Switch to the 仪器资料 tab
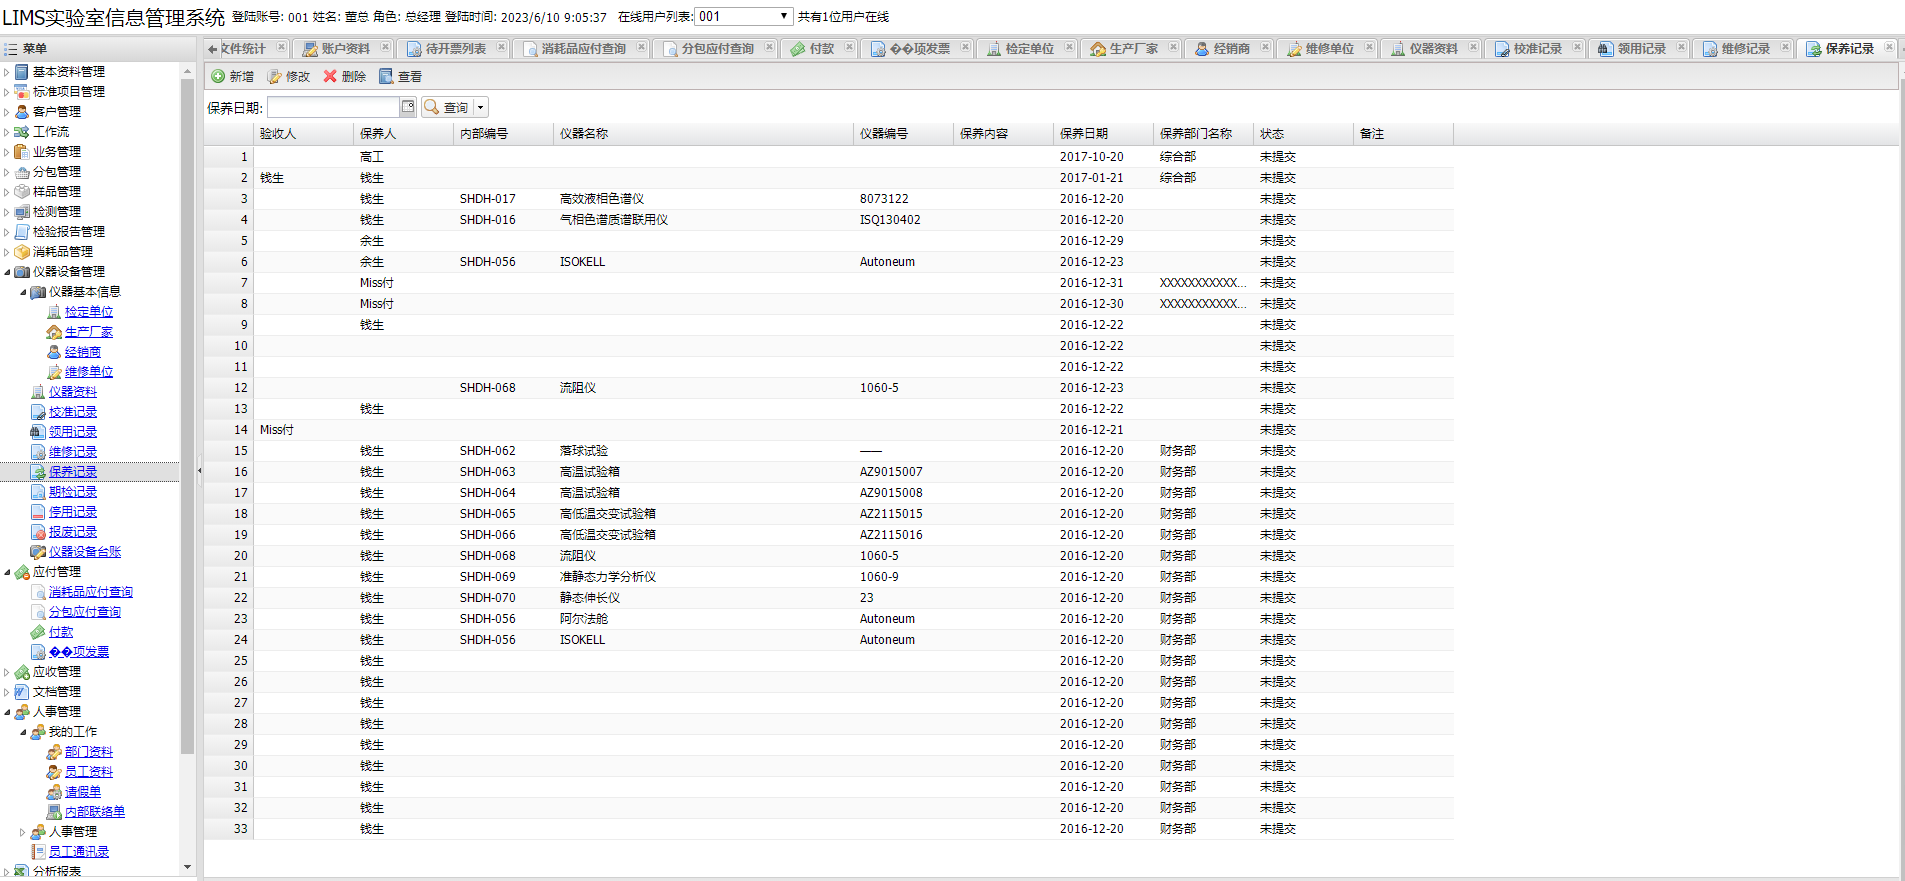The height and width of the screenshot is (881, 1905). 1433,48
